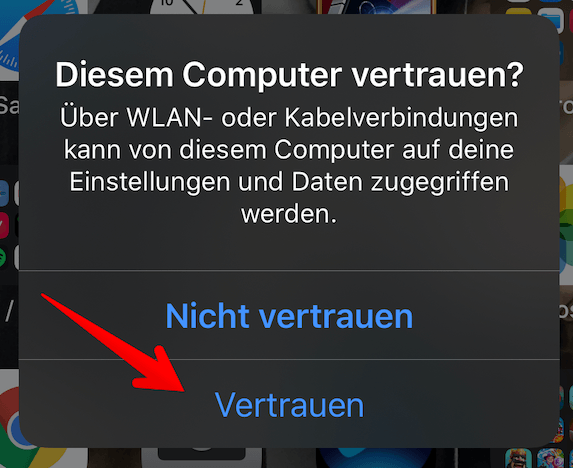Tap the red checkmark icon in folder
Viewport: 573px width, 468px height.
(4, 225)
